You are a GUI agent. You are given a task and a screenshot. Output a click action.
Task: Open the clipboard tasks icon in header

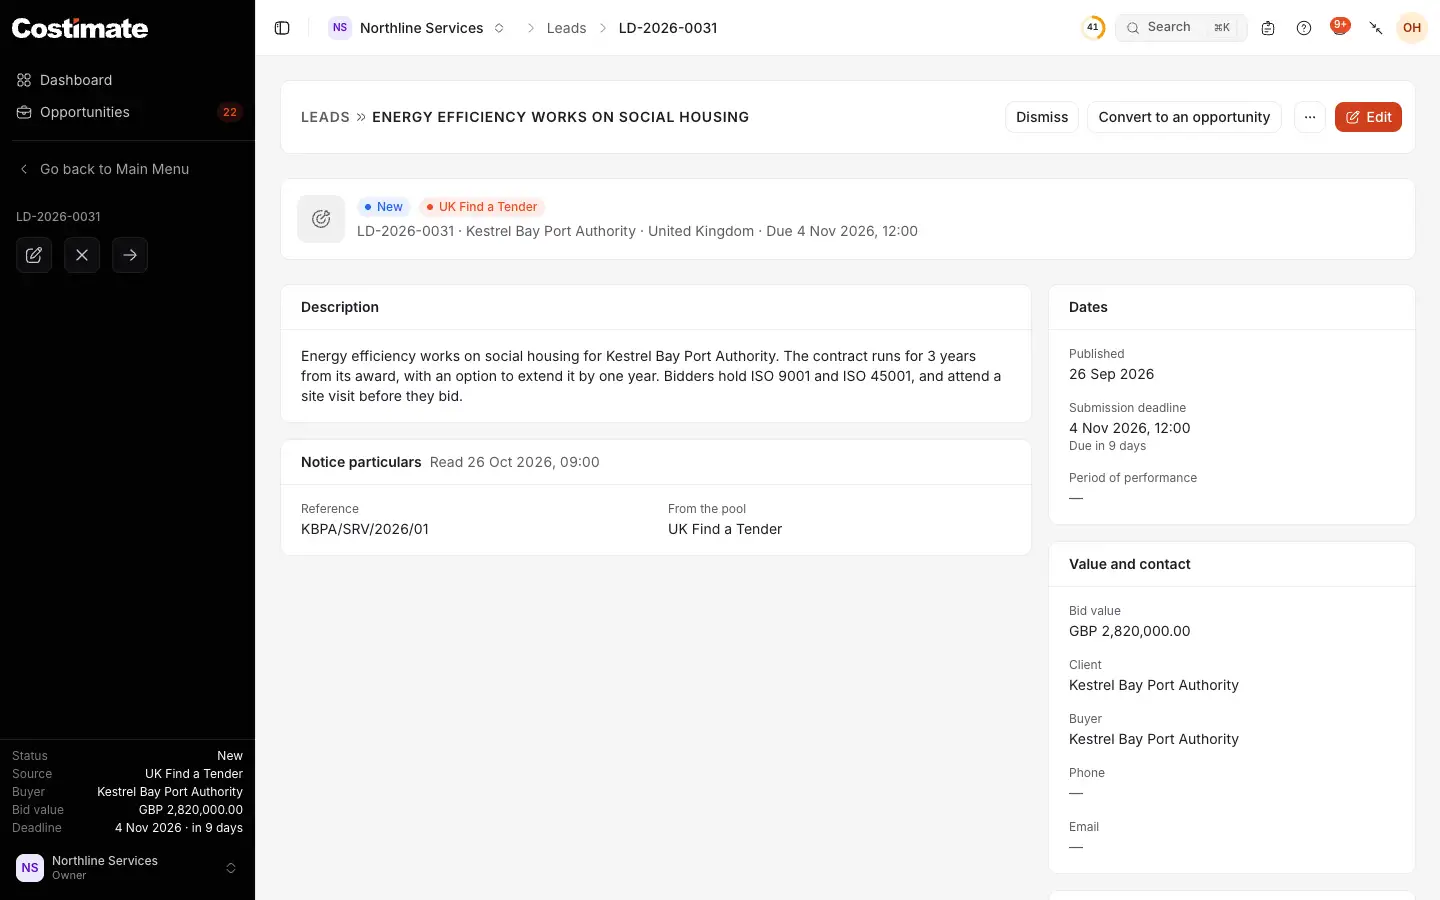(x=1268, y=28)
